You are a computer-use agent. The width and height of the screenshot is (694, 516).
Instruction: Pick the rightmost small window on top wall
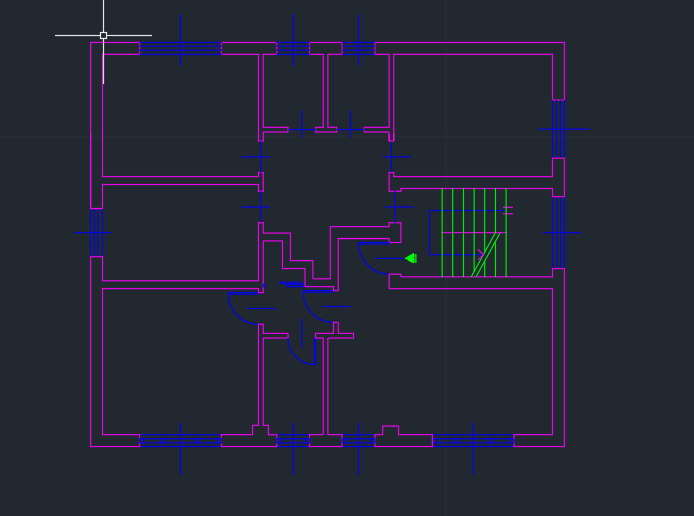[x=358, y=48]
